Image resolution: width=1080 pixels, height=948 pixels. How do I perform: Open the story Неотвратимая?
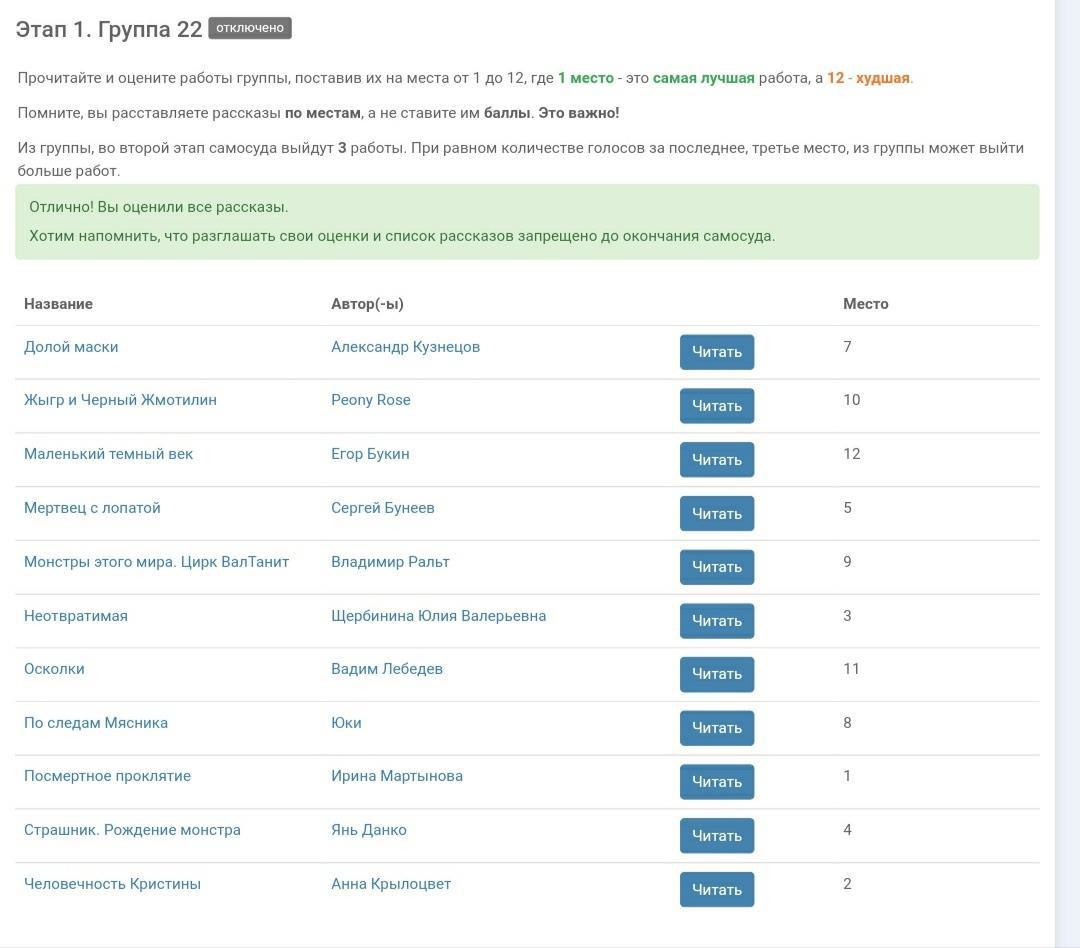click(x=76, y=616)
